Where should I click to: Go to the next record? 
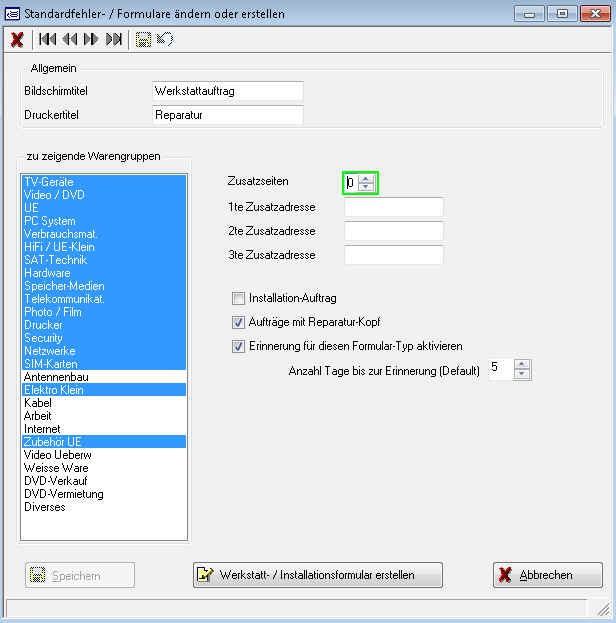pyautogui.click(x=91, y=40)
